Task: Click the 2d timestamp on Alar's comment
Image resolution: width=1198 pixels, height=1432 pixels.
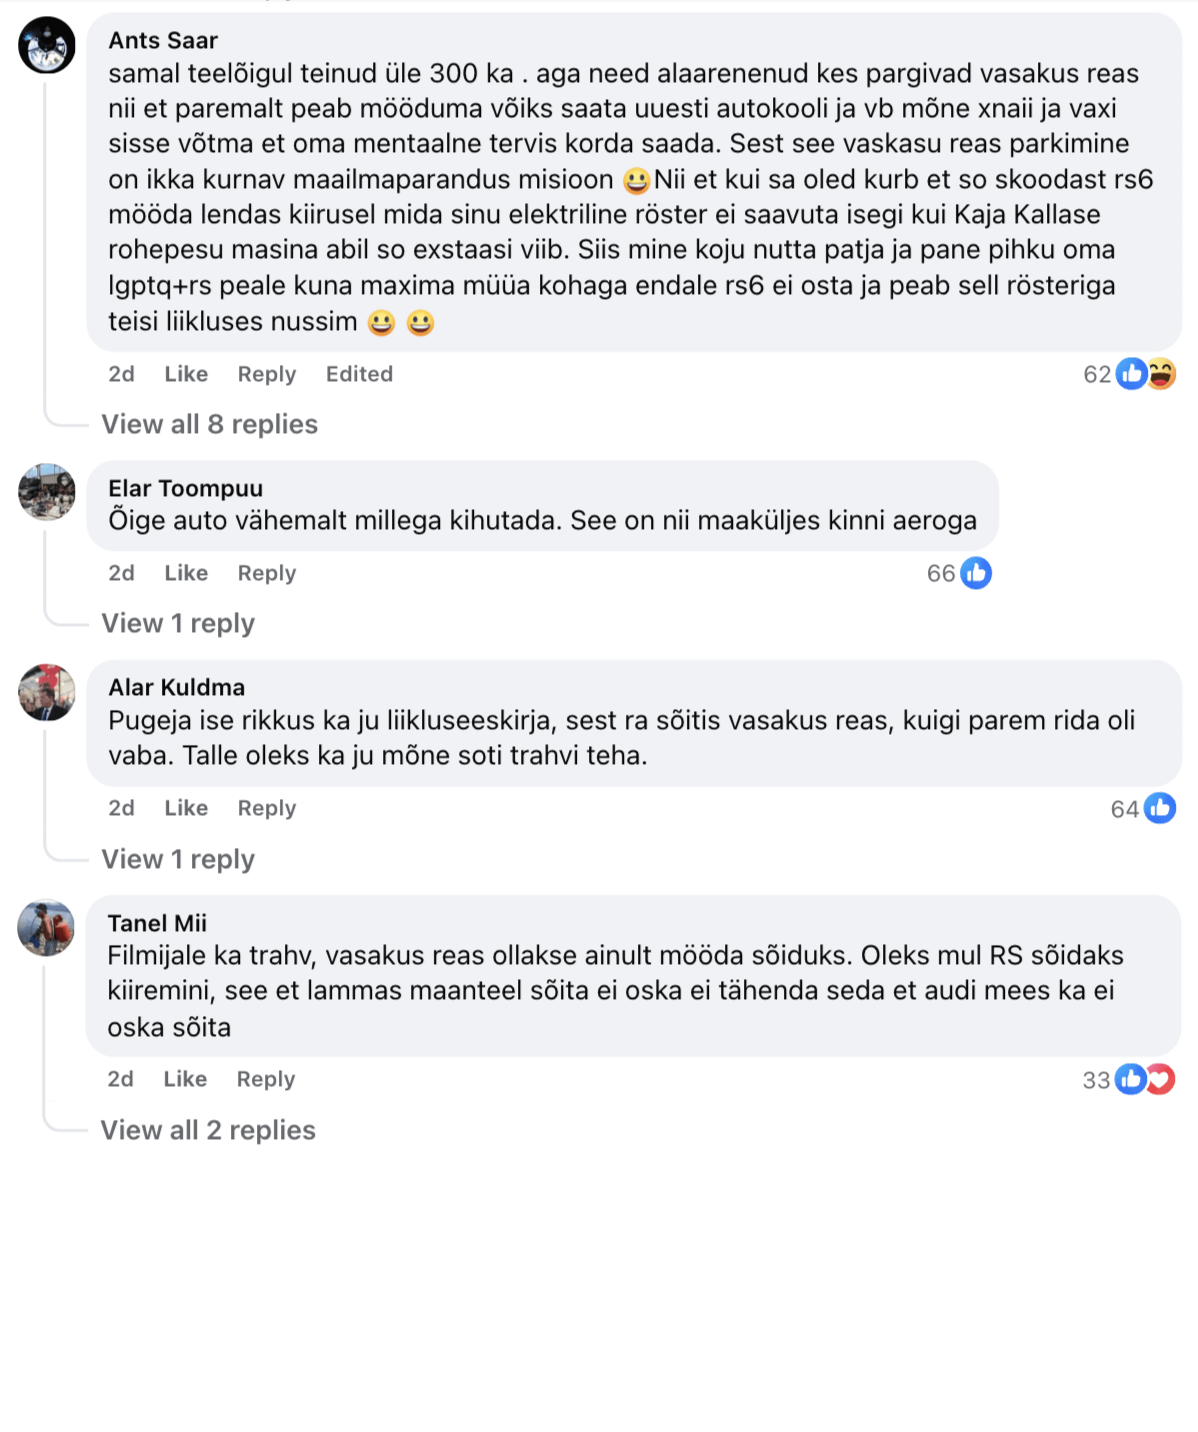Action: pos(121,808)
